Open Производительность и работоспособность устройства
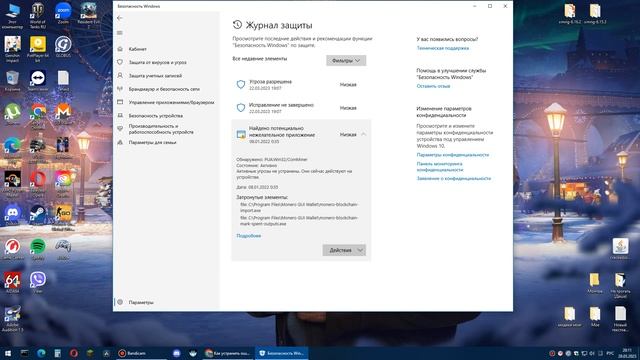The height and width of the screenshot is (360, 640). tap(161, 129)
